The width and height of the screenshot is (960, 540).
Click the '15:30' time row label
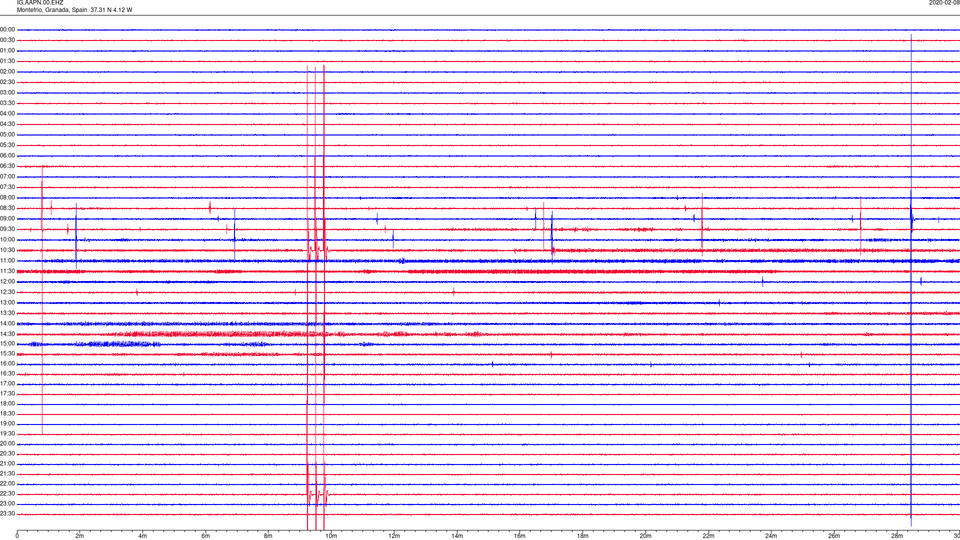pos(7,354)
